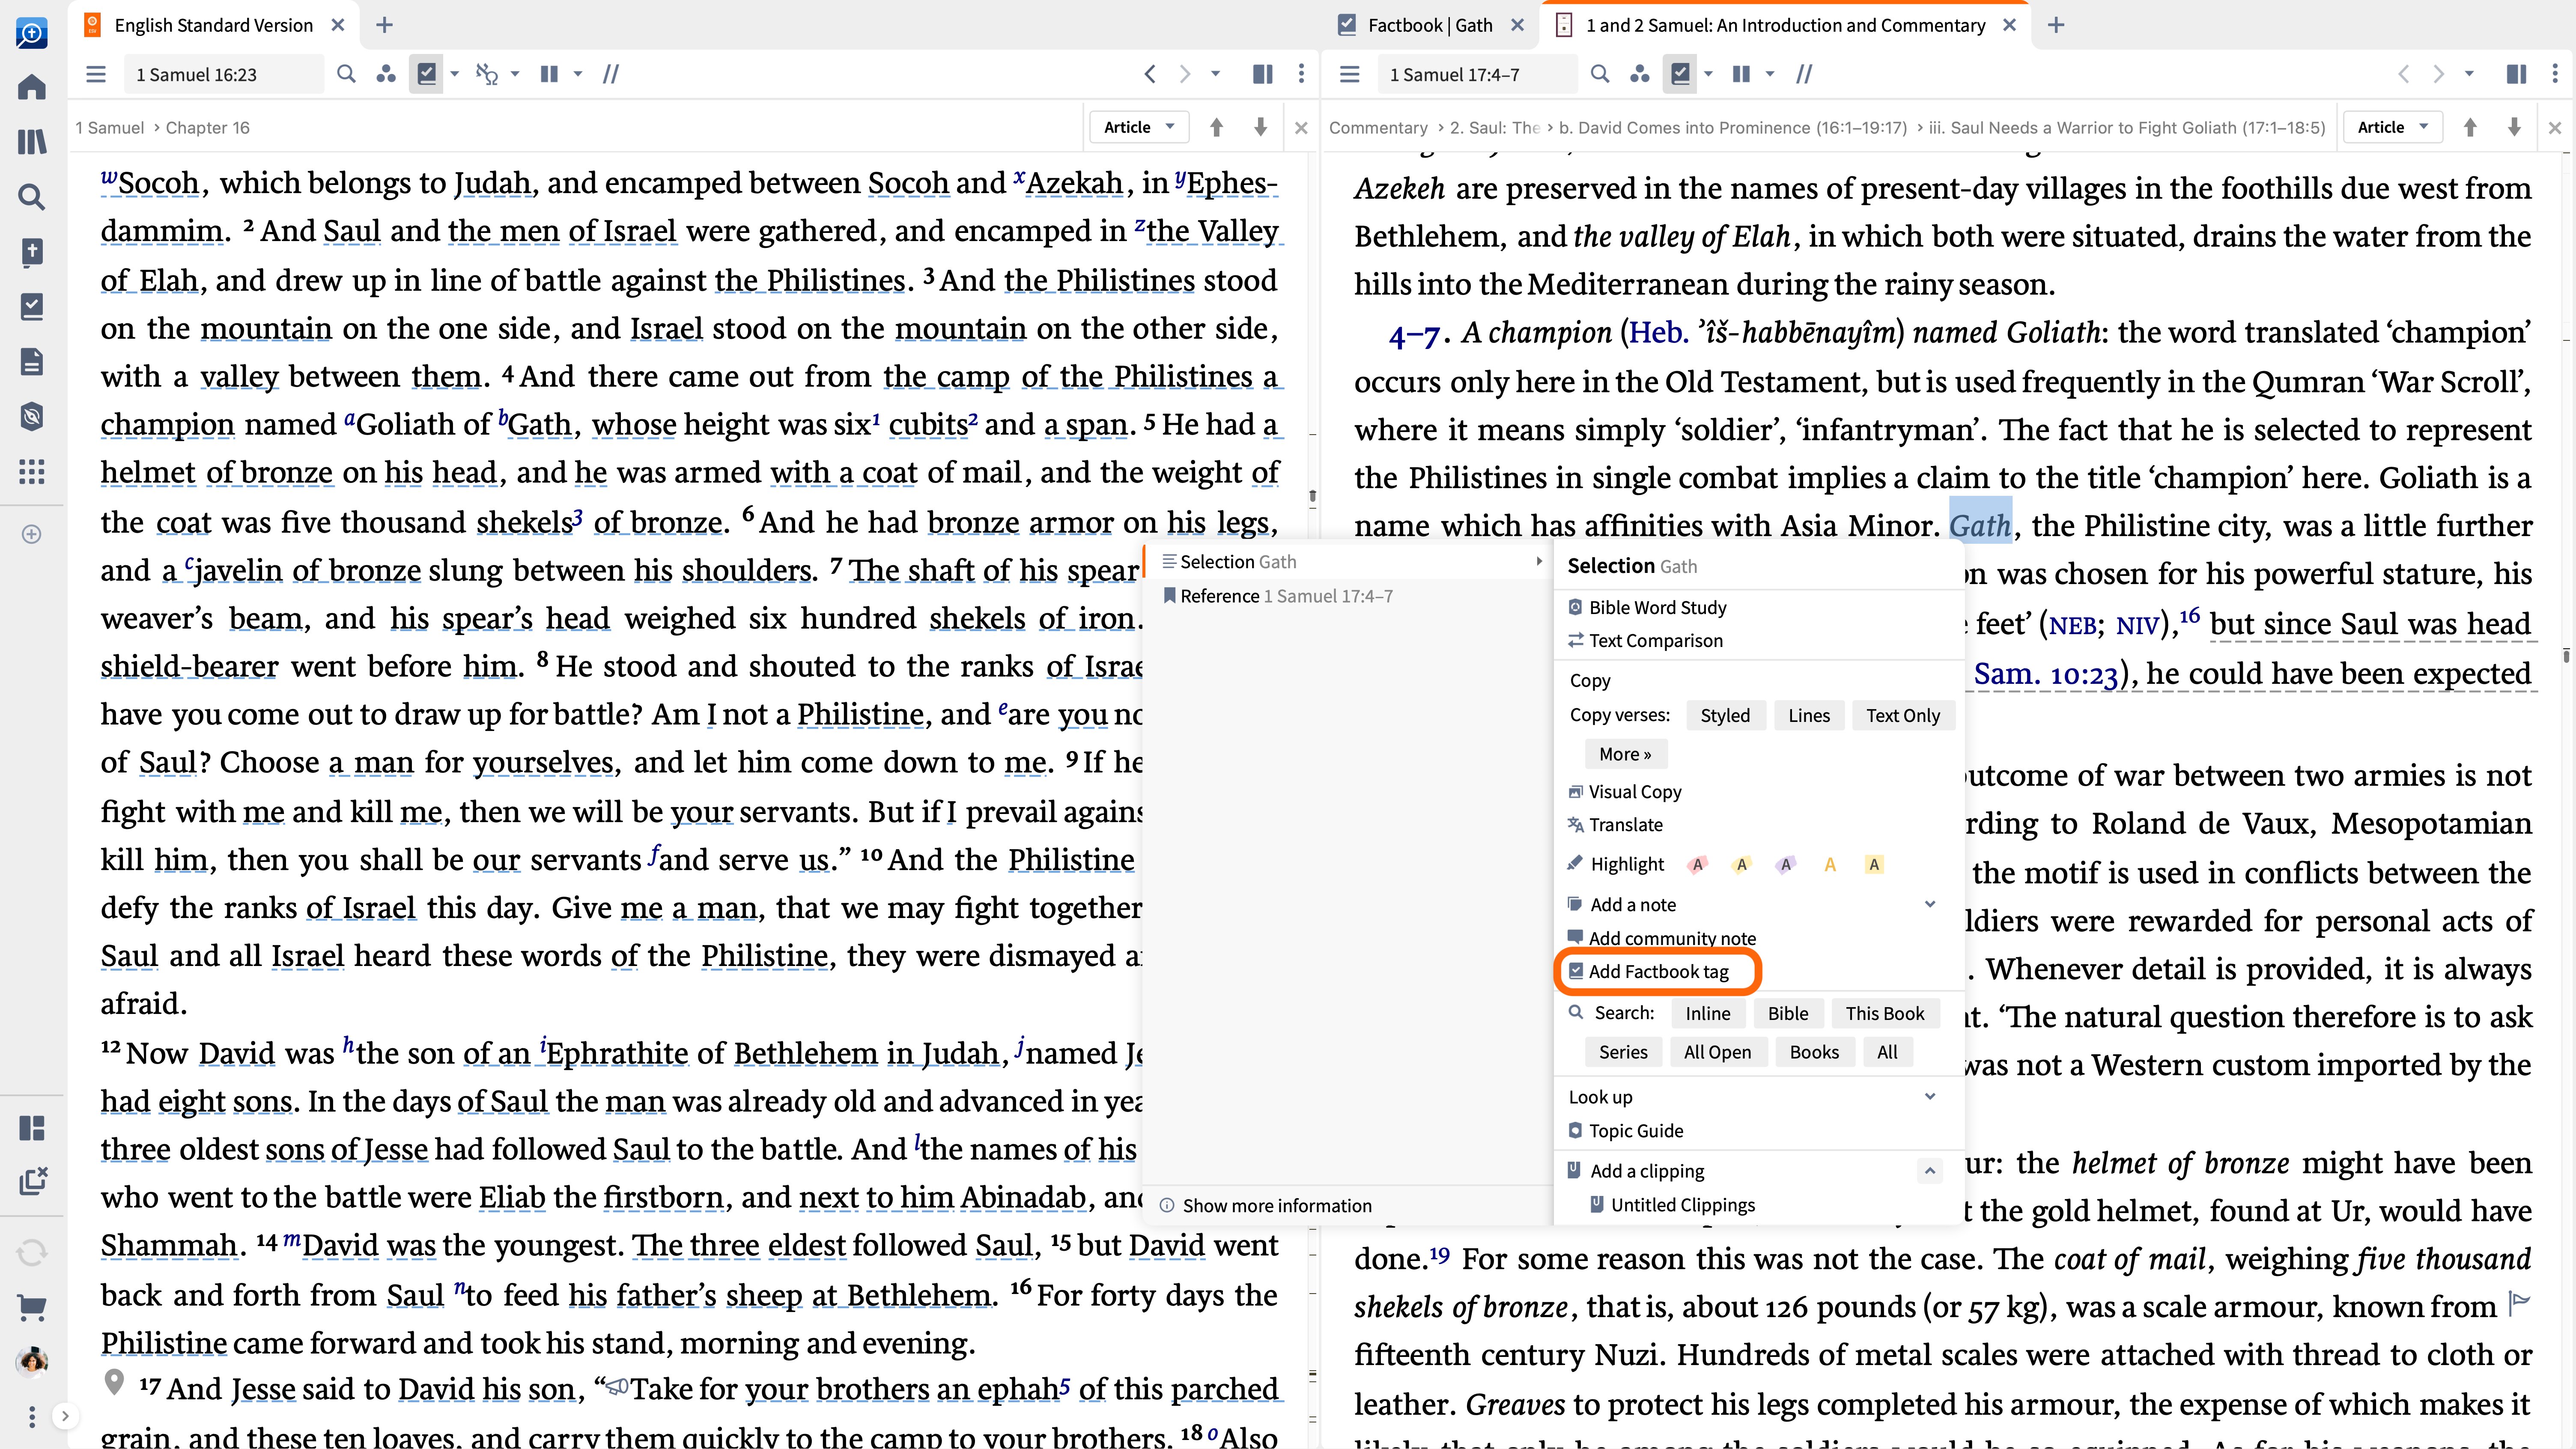2576x1449 pixels.
Task: Open ESV panel kebab menu
Action: 1301,74
